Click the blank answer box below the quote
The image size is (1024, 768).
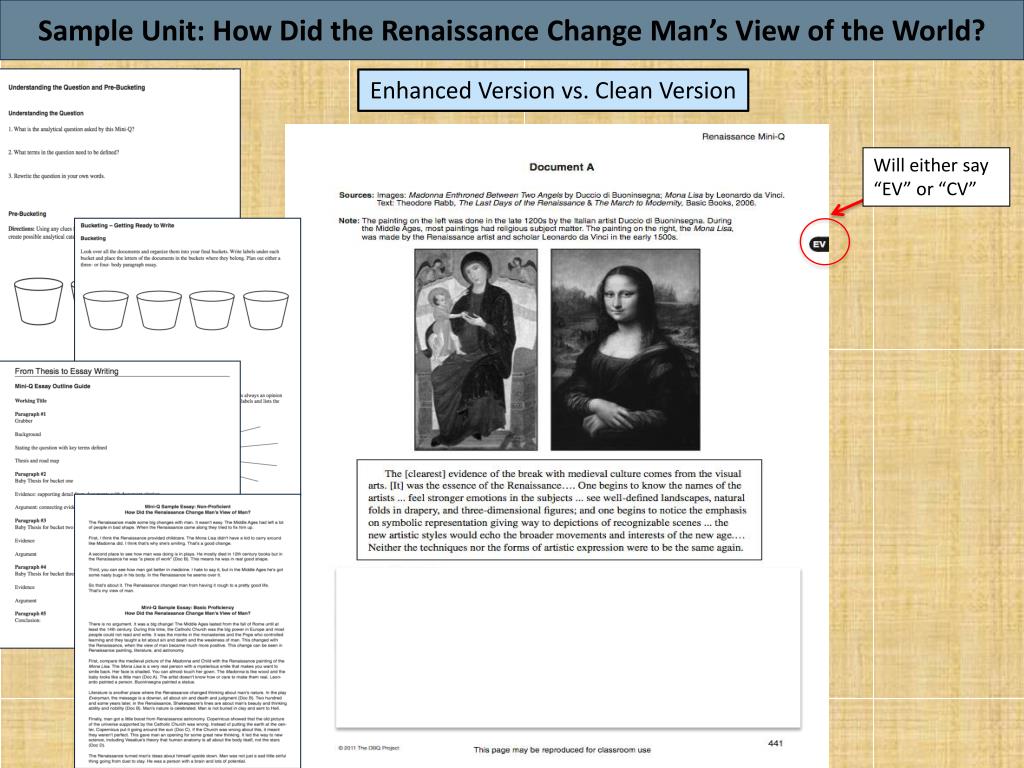(x=568, y=648)
